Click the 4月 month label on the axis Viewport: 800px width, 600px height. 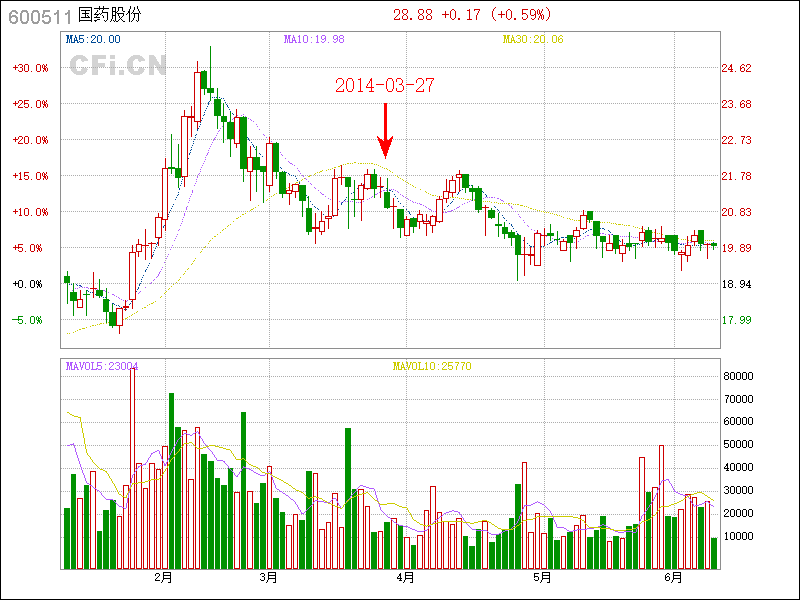[405, 578]
